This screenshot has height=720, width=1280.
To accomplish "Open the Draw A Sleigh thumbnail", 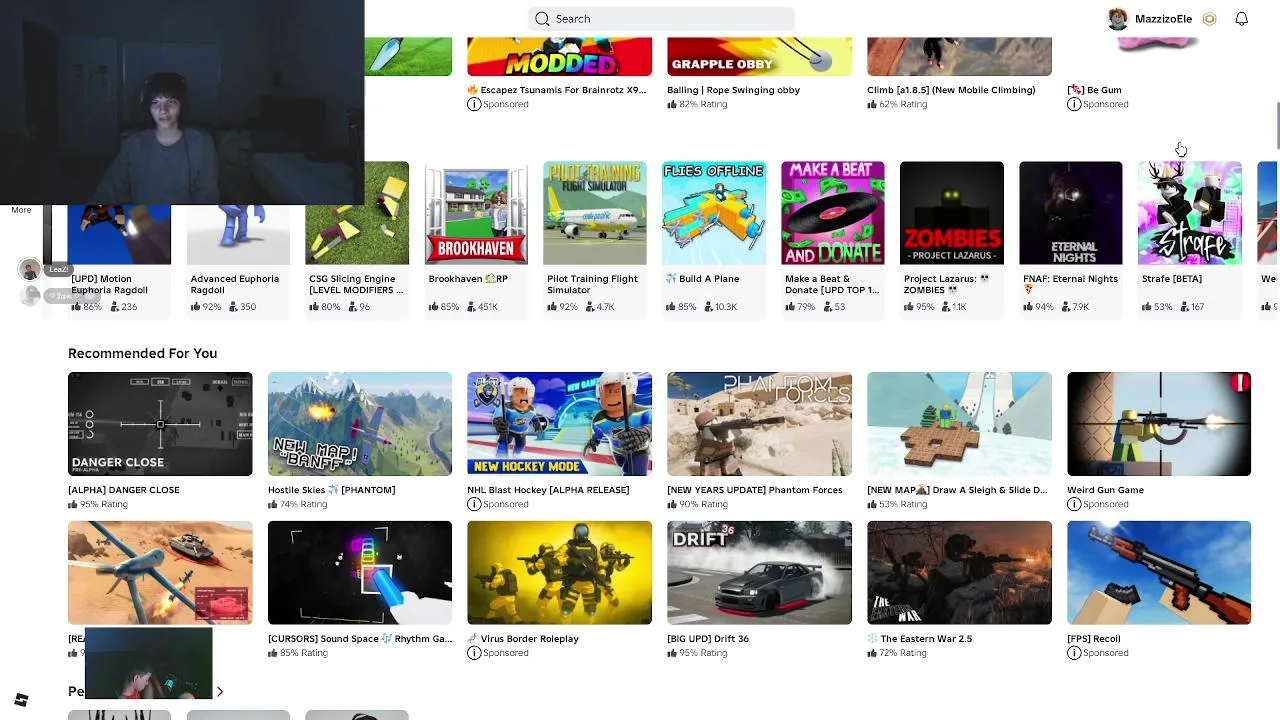I will pyautogui.click(x=959, y=424).
